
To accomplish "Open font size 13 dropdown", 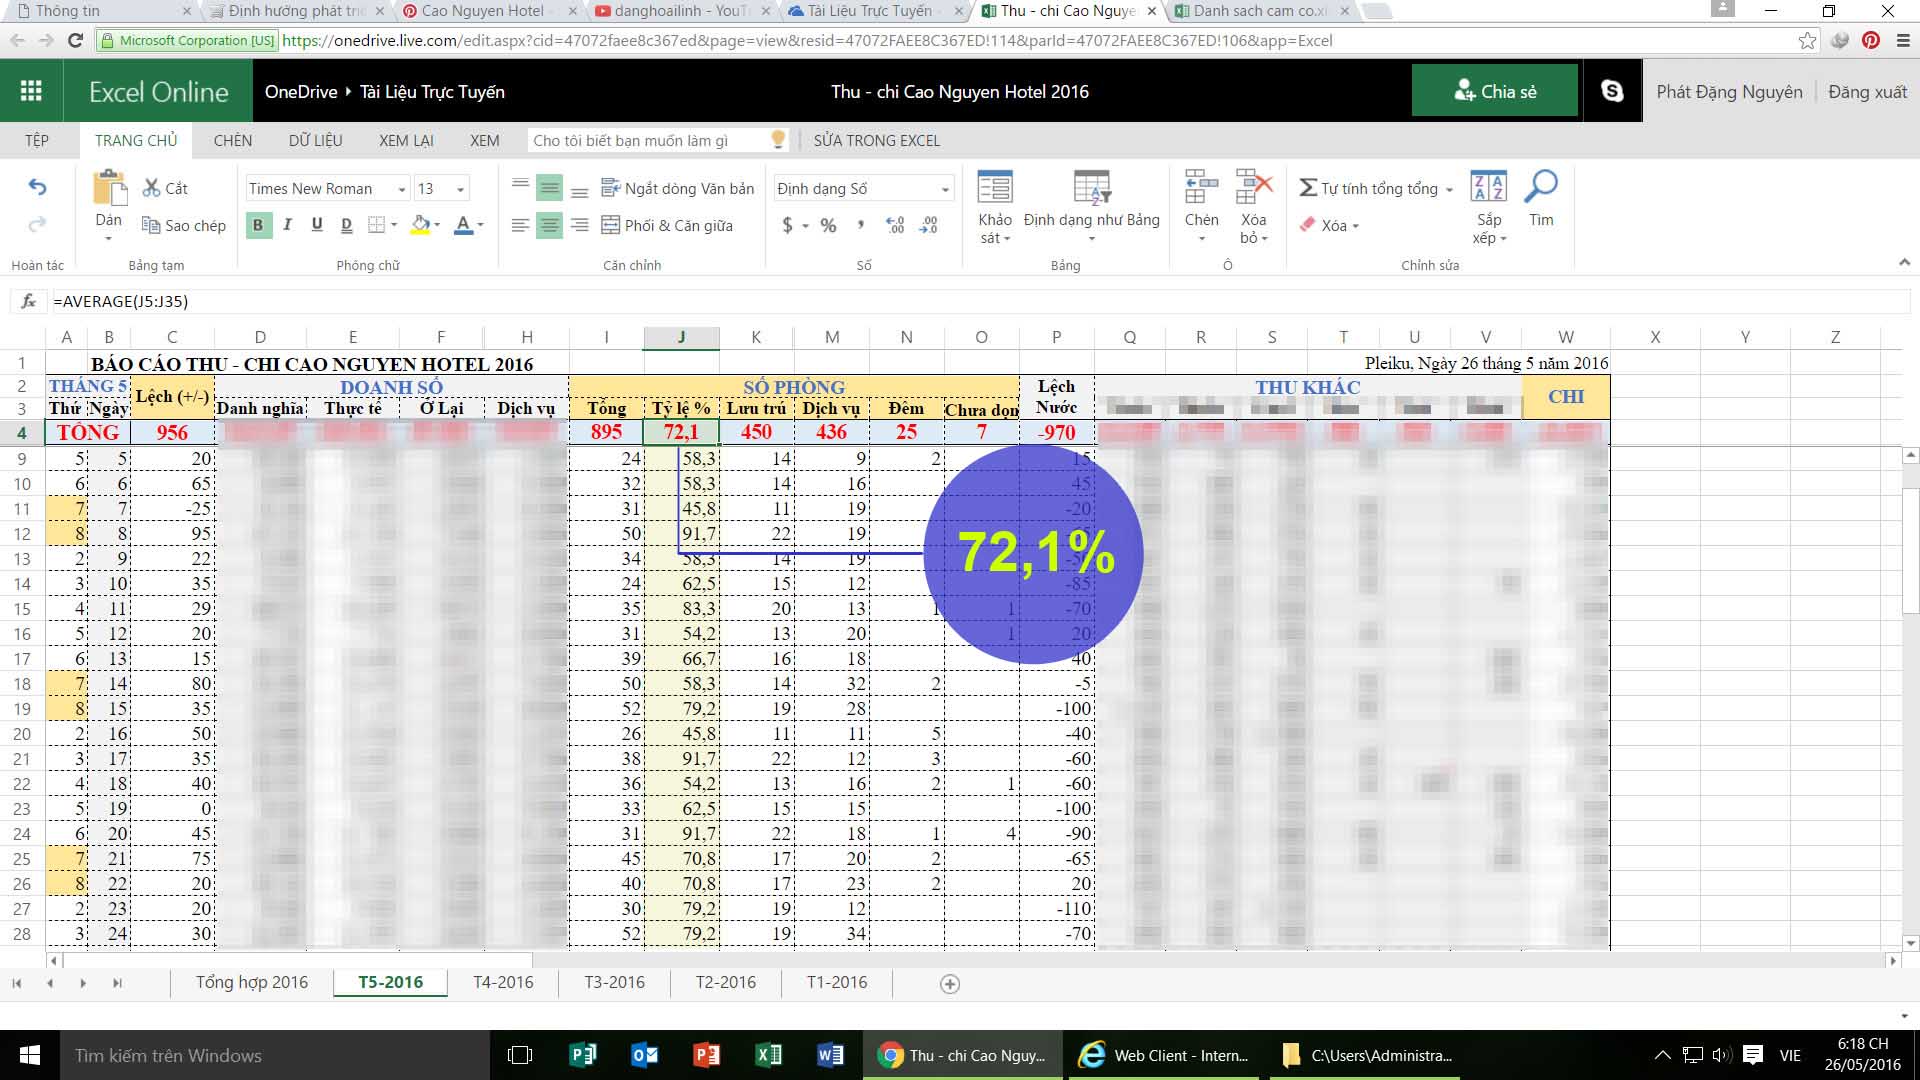I will click(x=460, y=189).
